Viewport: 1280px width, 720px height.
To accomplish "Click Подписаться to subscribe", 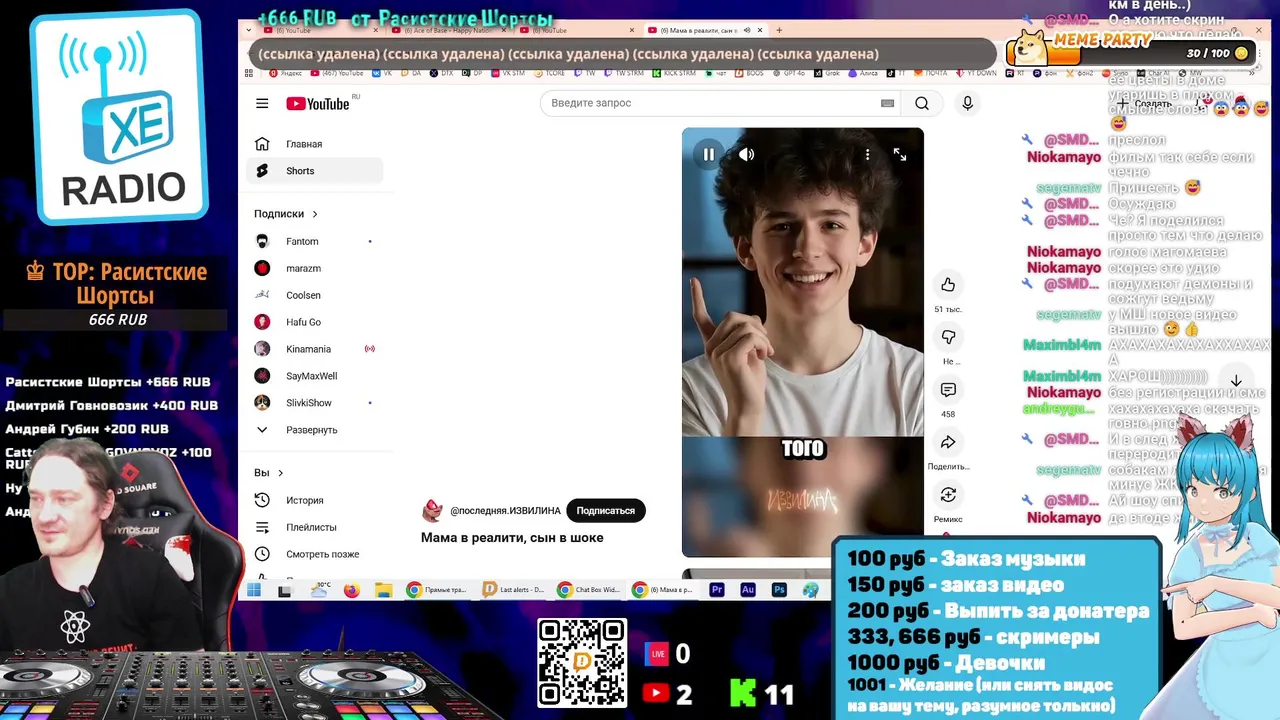I will point(606,510).
